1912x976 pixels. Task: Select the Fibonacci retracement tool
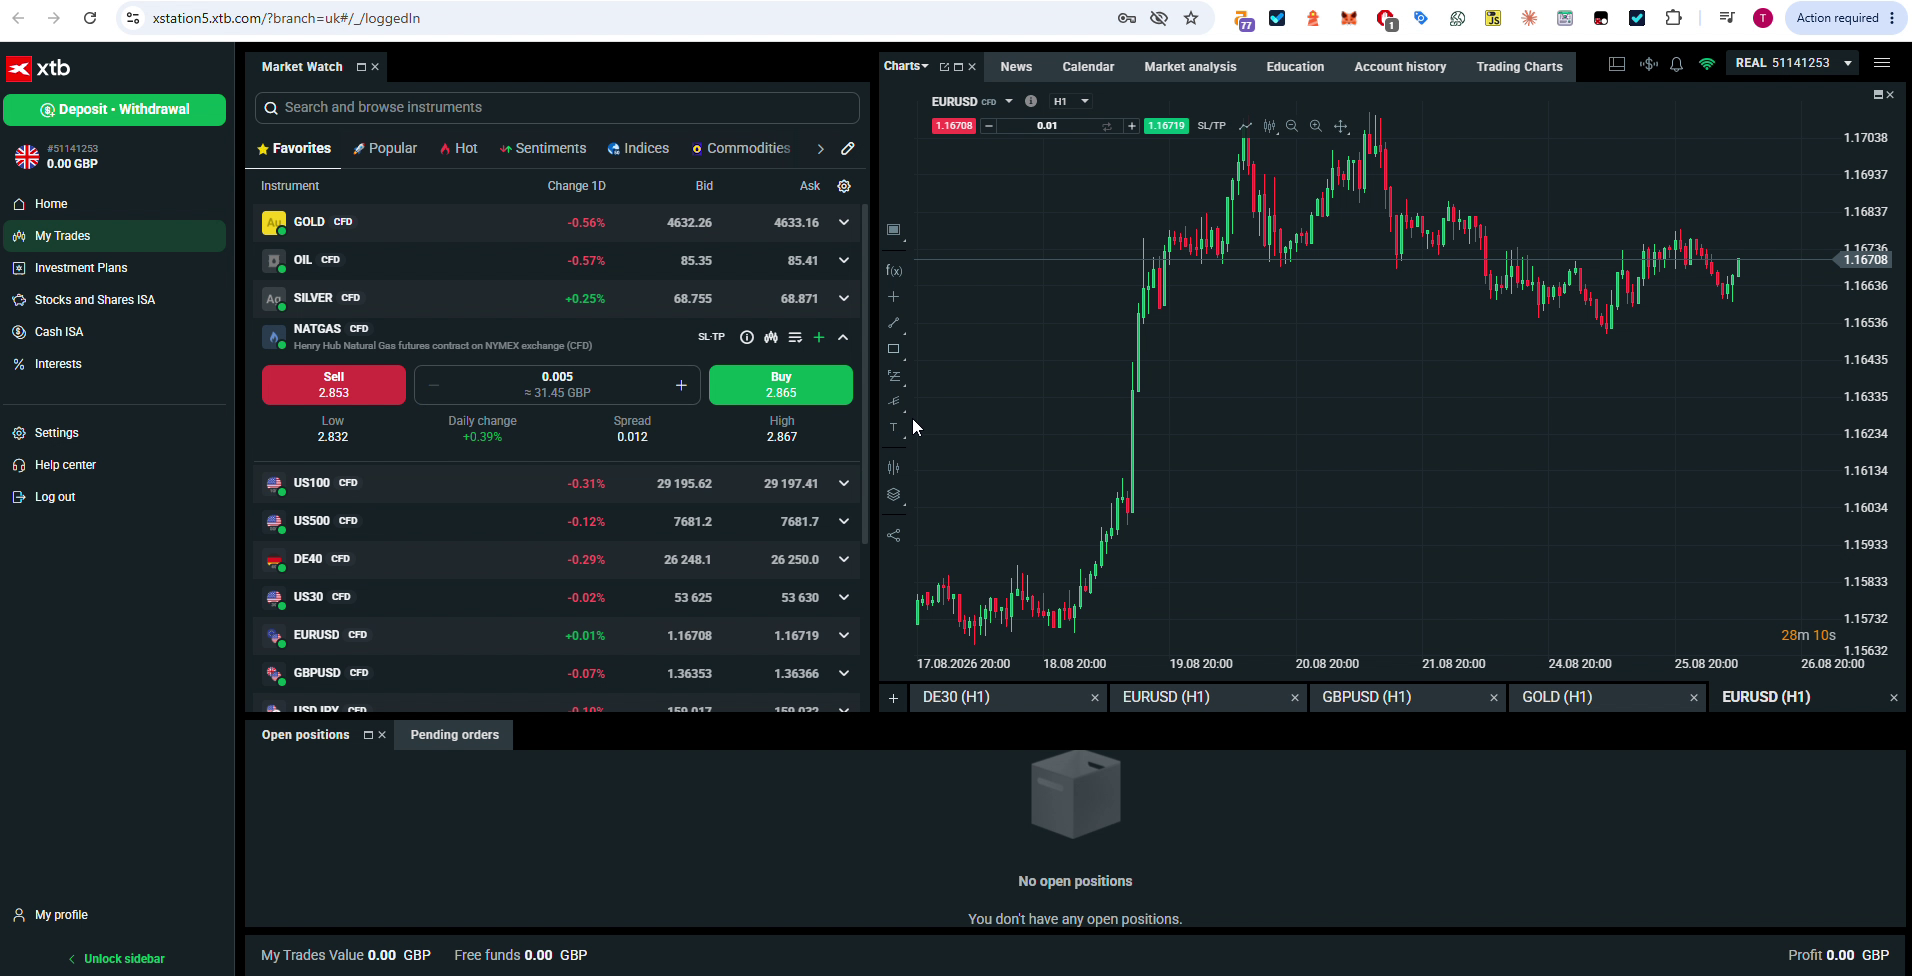894,376
